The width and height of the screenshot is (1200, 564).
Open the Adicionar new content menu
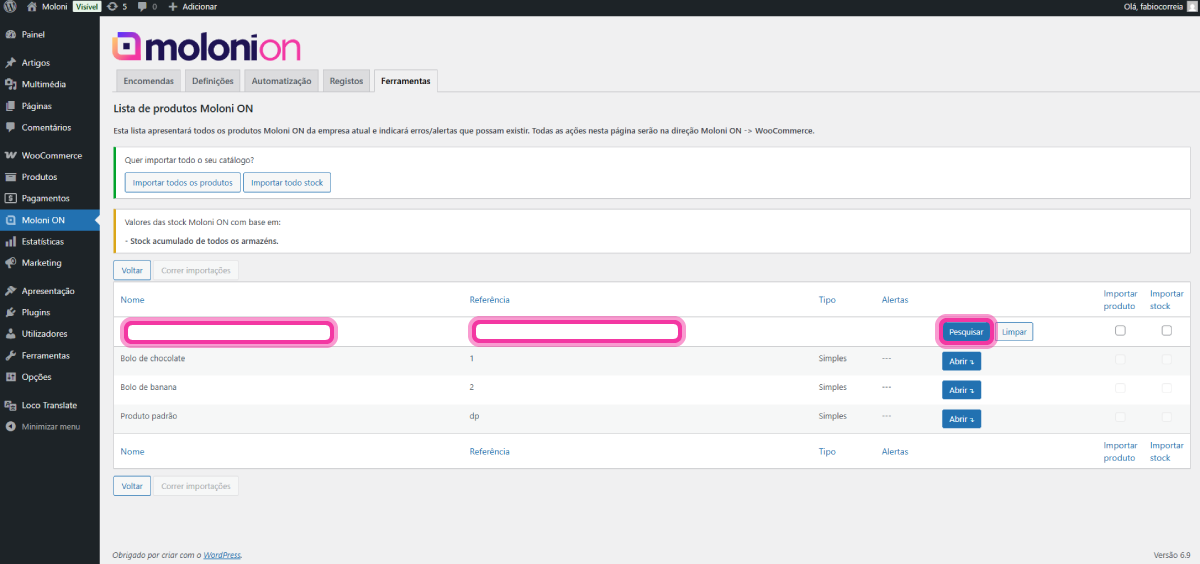click(193, 7)
